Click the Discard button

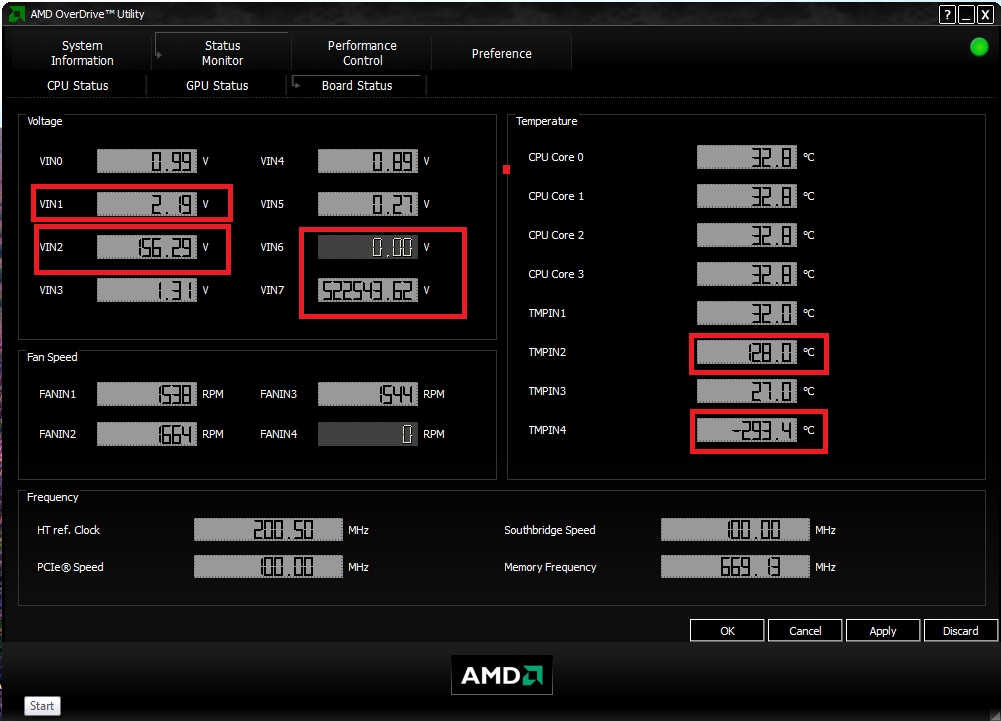961,630
